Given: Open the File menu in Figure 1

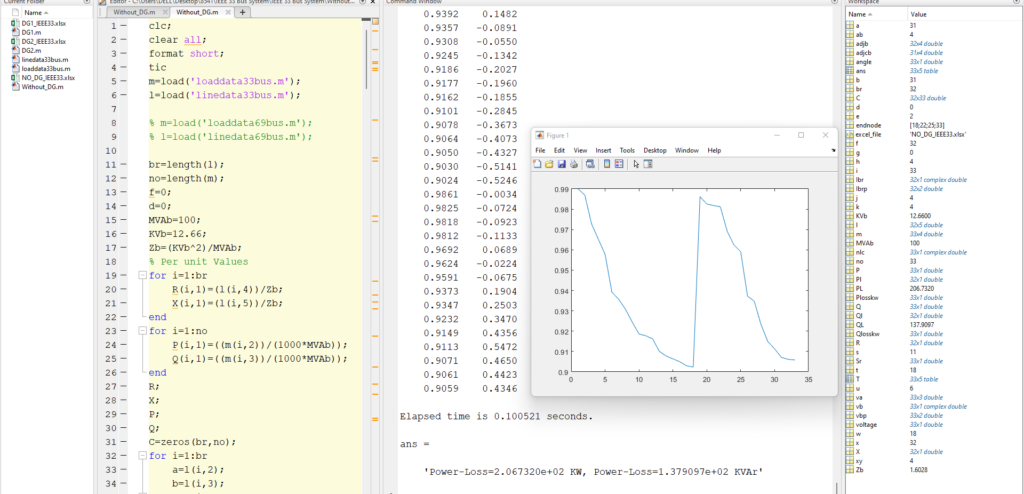Looking at the screenshot, I should point(540,150).
